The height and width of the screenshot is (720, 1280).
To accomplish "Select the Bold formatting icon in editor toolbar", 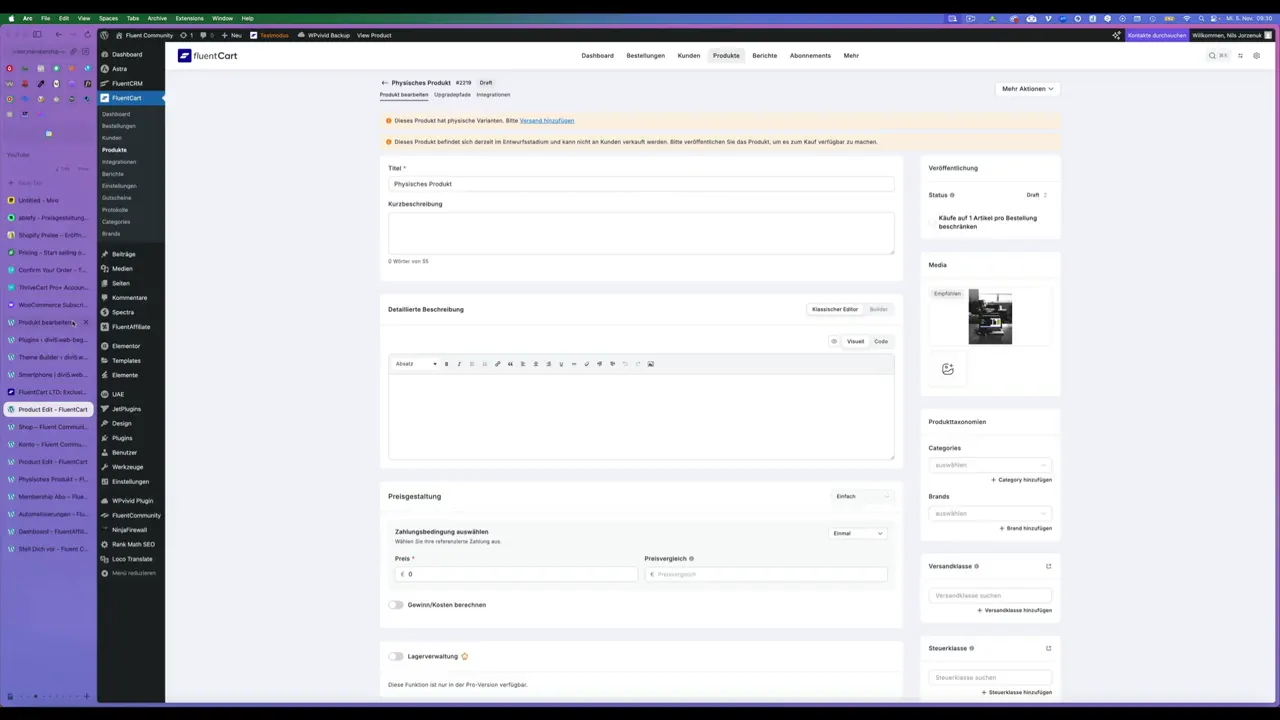I will click(x=447, y=363).
